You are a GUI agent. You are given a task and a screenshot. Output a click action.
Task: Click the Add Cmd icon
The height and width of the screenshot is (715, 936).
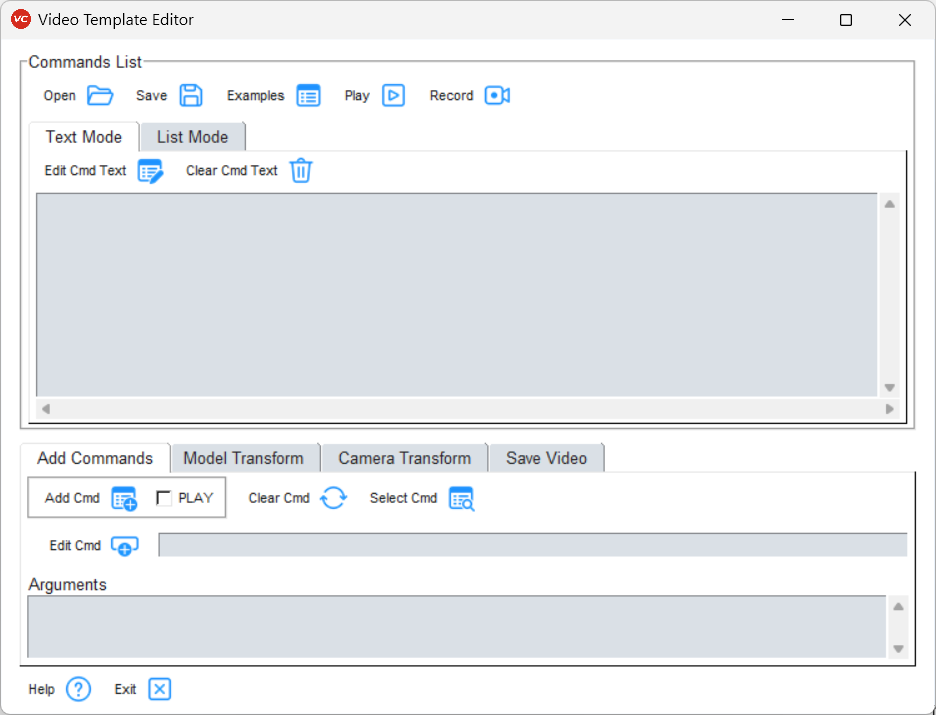point(124,497)
